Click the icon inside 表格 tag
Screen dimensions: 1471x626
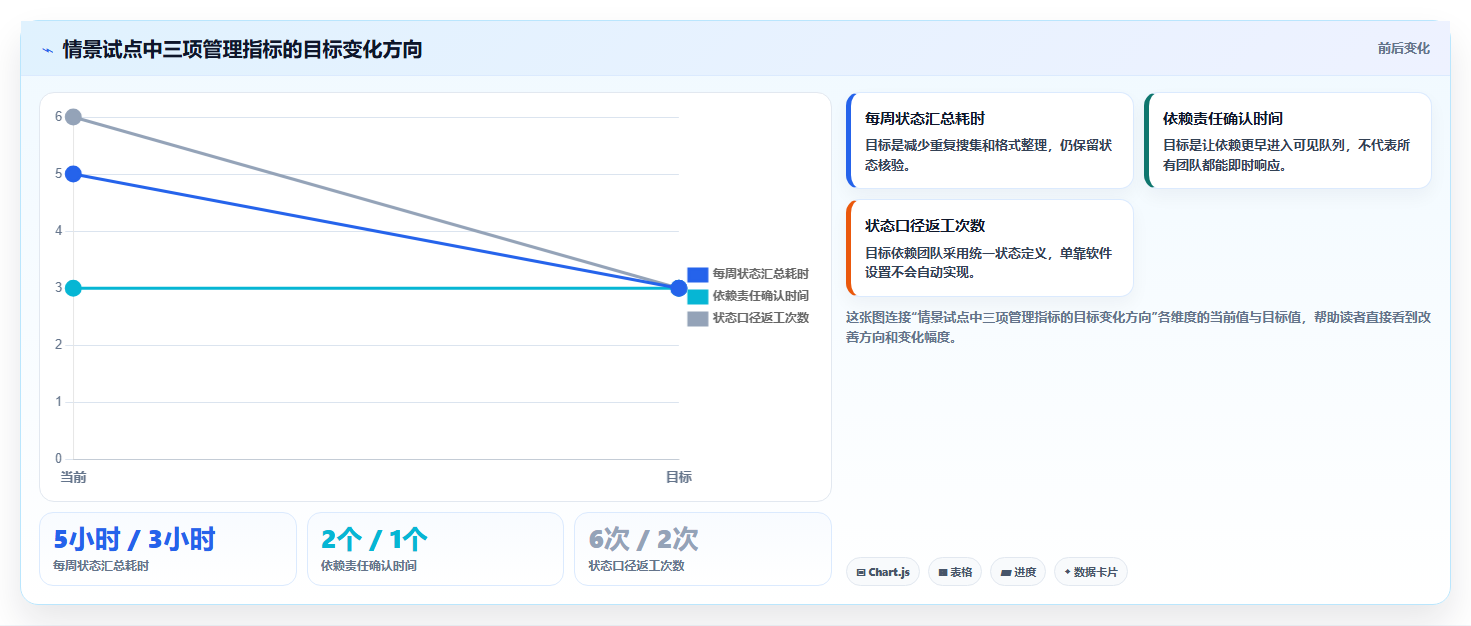coord(943,573)
